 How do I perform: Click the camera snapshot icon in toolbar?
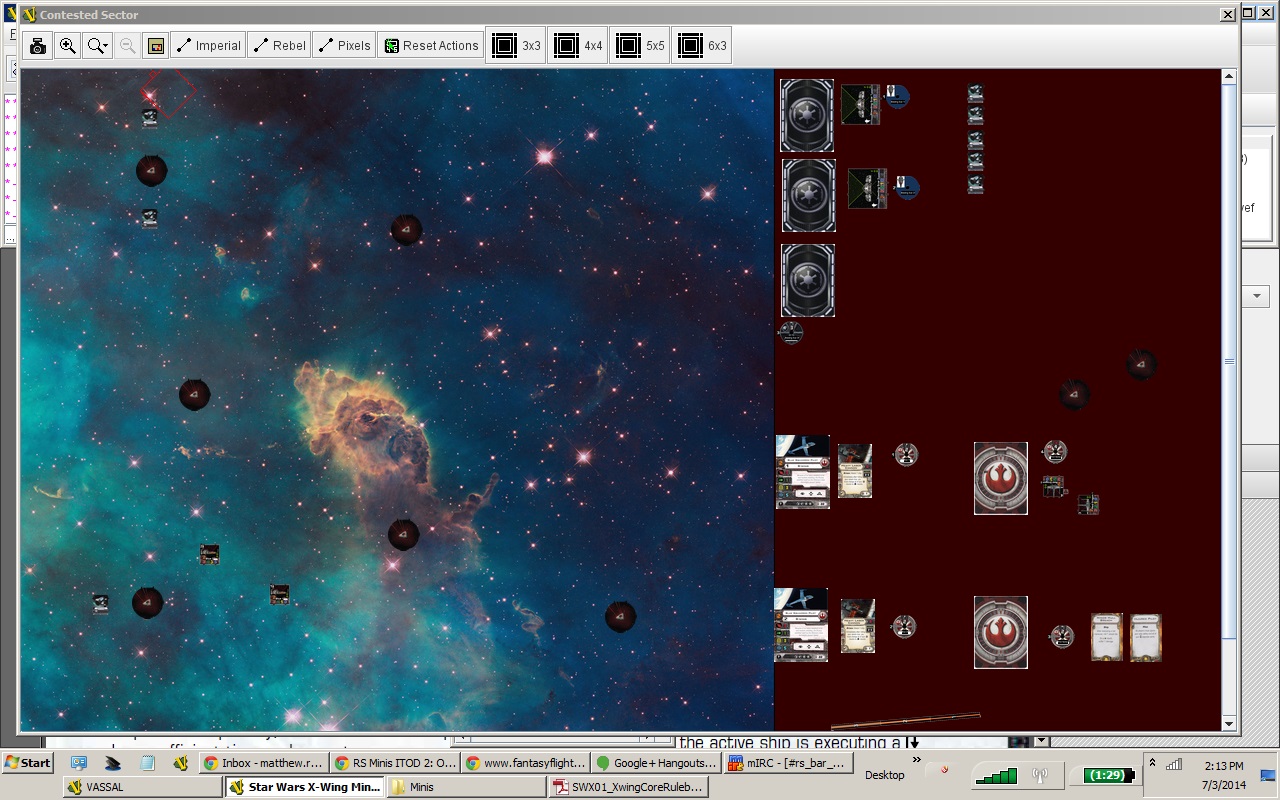[38, 46]
